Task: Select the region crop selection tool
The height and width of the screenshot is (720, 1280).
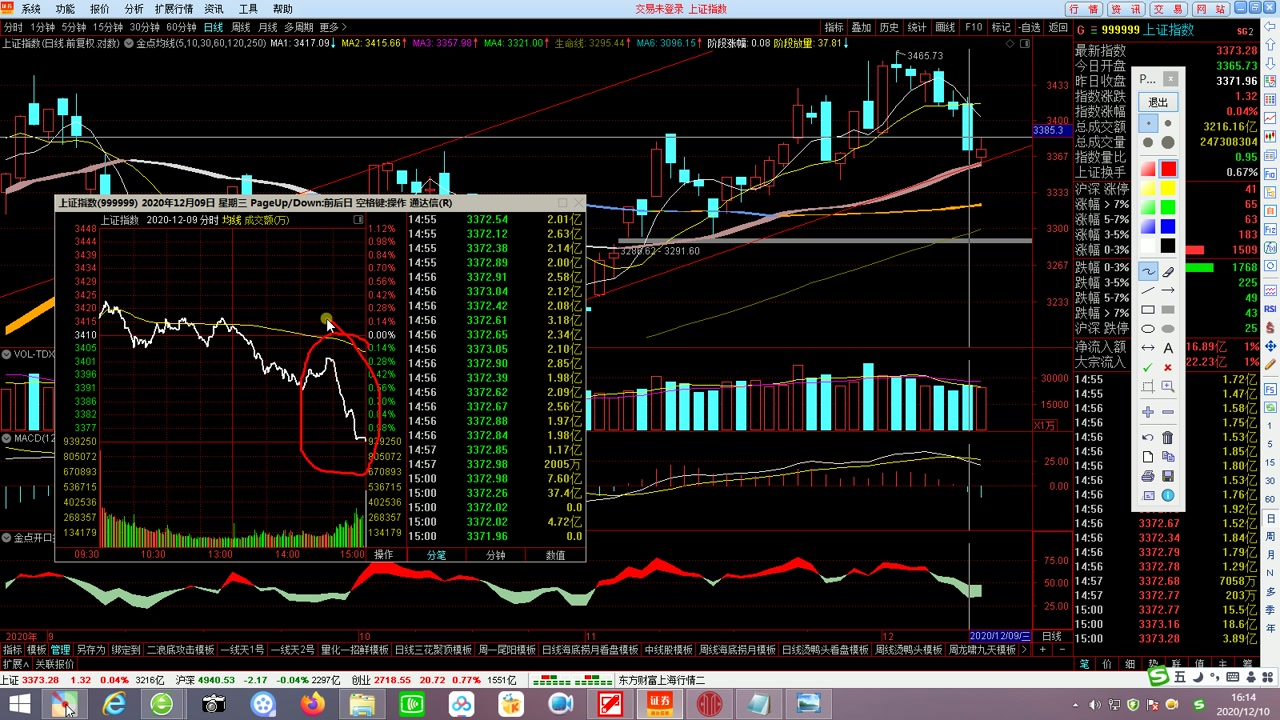Action: (x=1148, y=387)
